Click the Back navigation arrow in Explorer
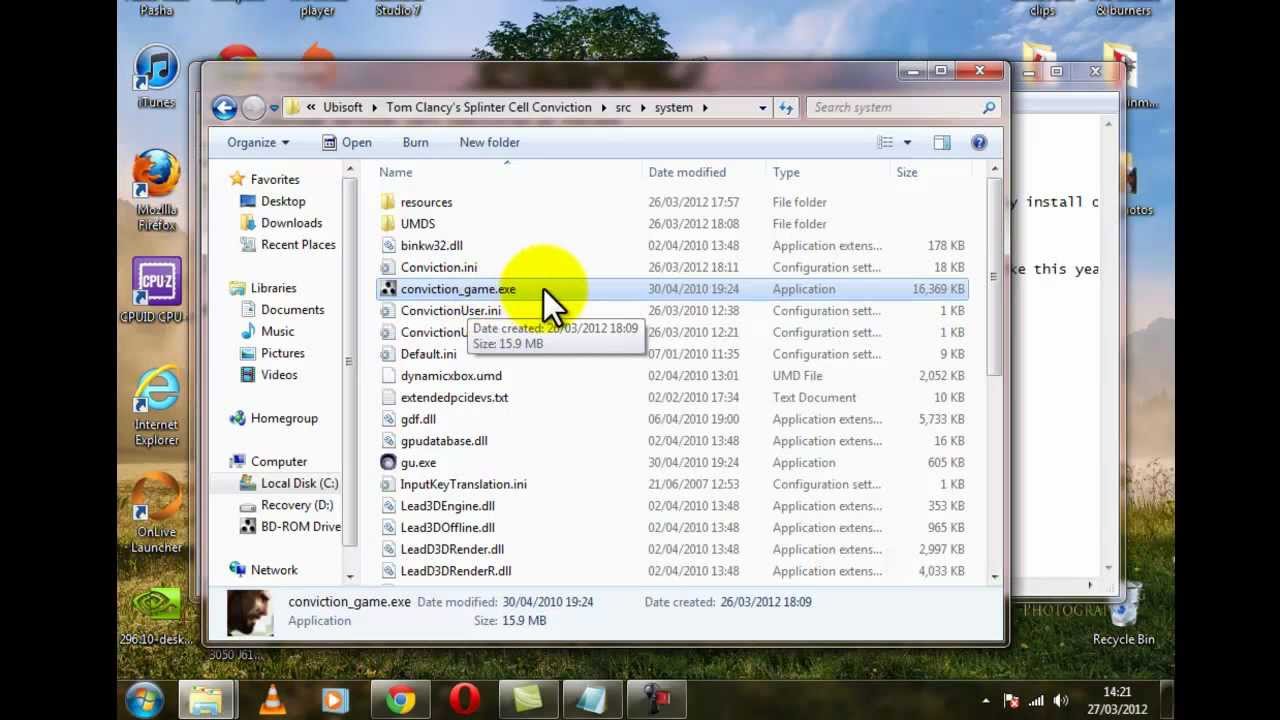This screenshot has height=720, width=1280. [225, 107]
